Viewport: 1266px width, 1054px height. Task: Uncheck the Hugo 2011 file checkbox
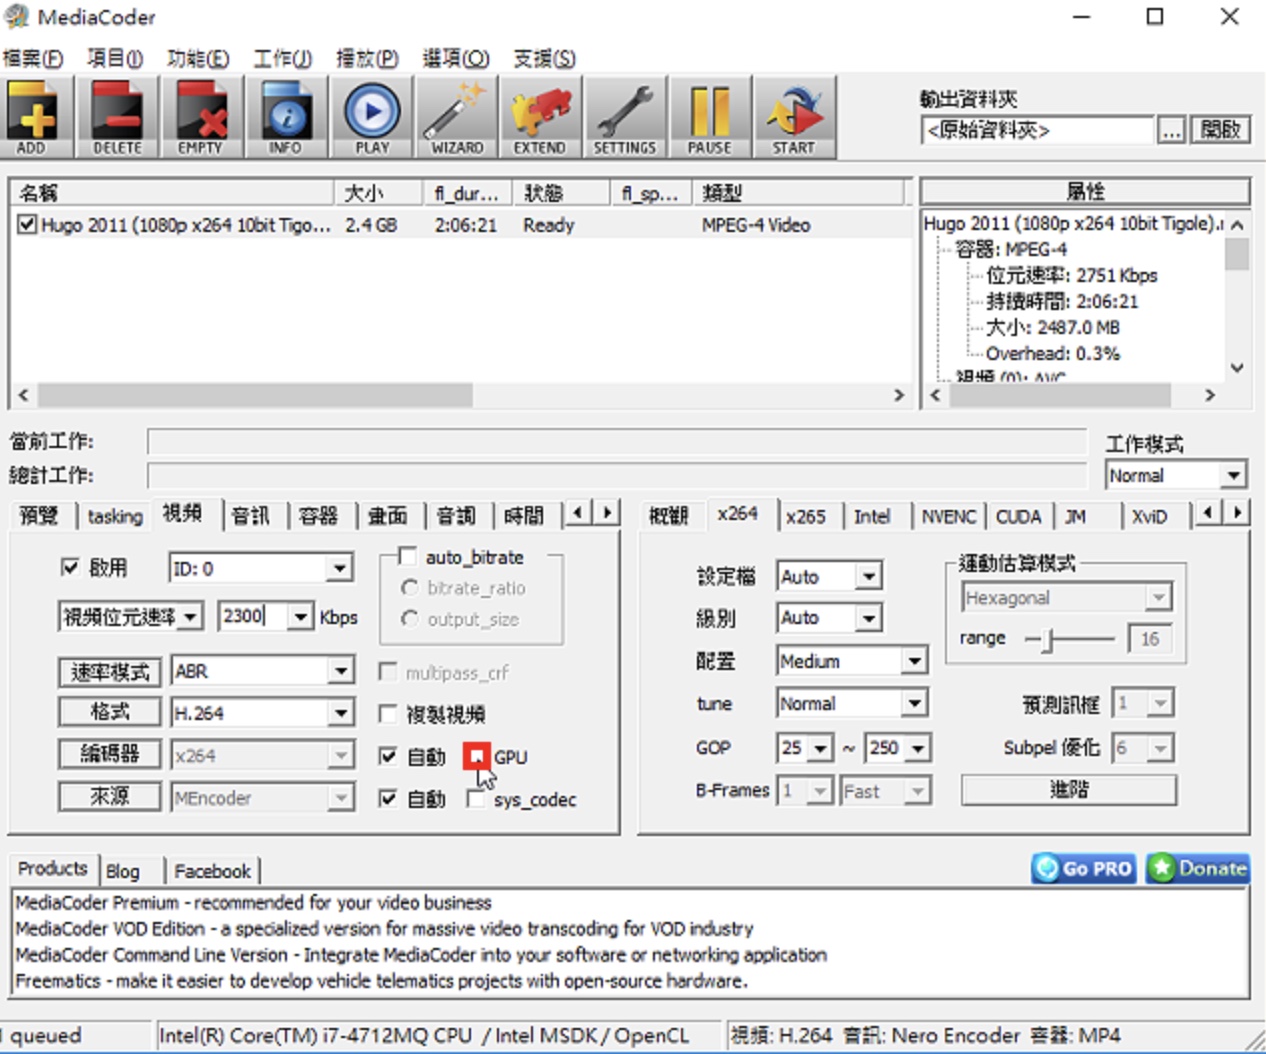click(27, 225)
